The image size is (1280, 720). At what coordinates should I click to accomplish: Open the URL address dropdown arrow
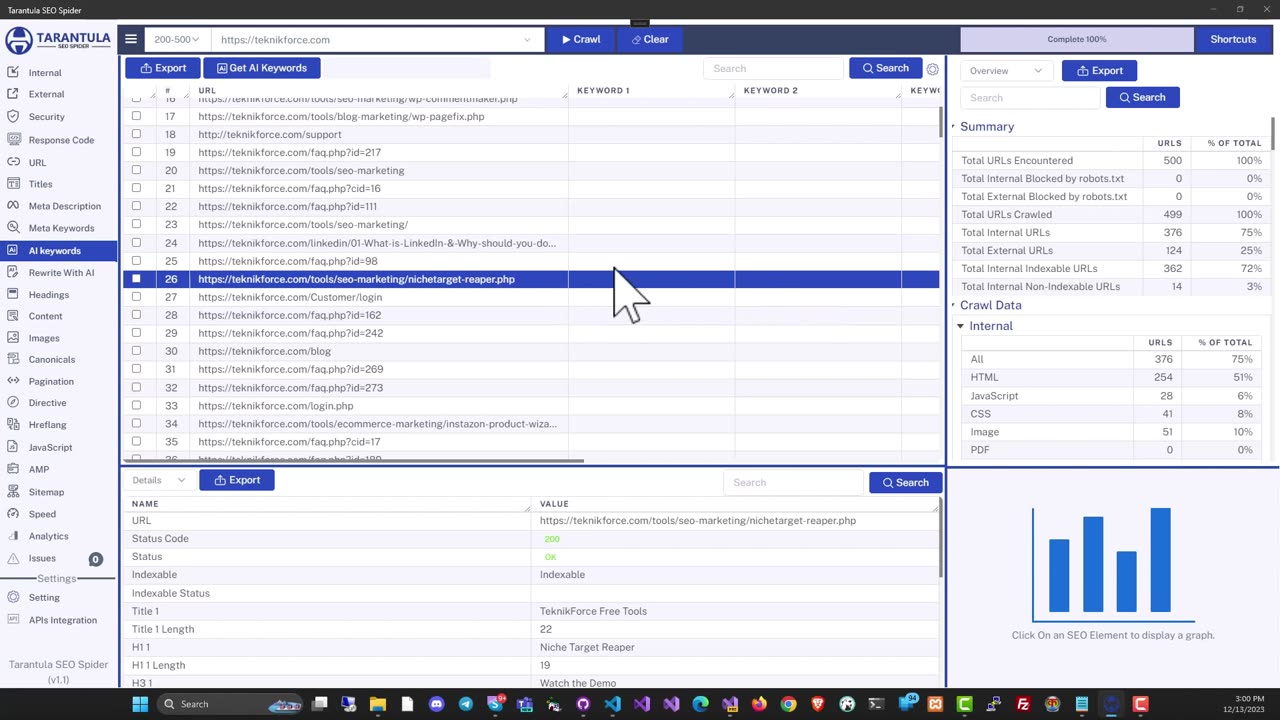527,40
